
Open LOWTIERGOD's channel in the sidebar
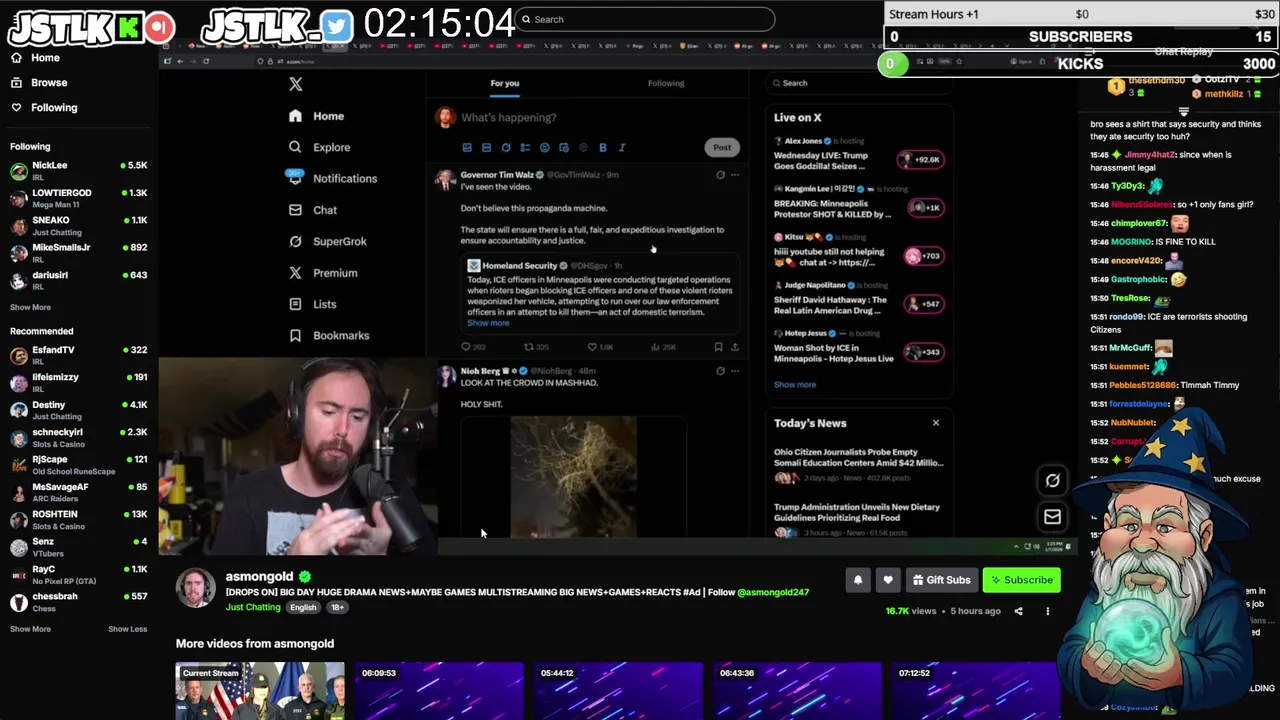78,197
